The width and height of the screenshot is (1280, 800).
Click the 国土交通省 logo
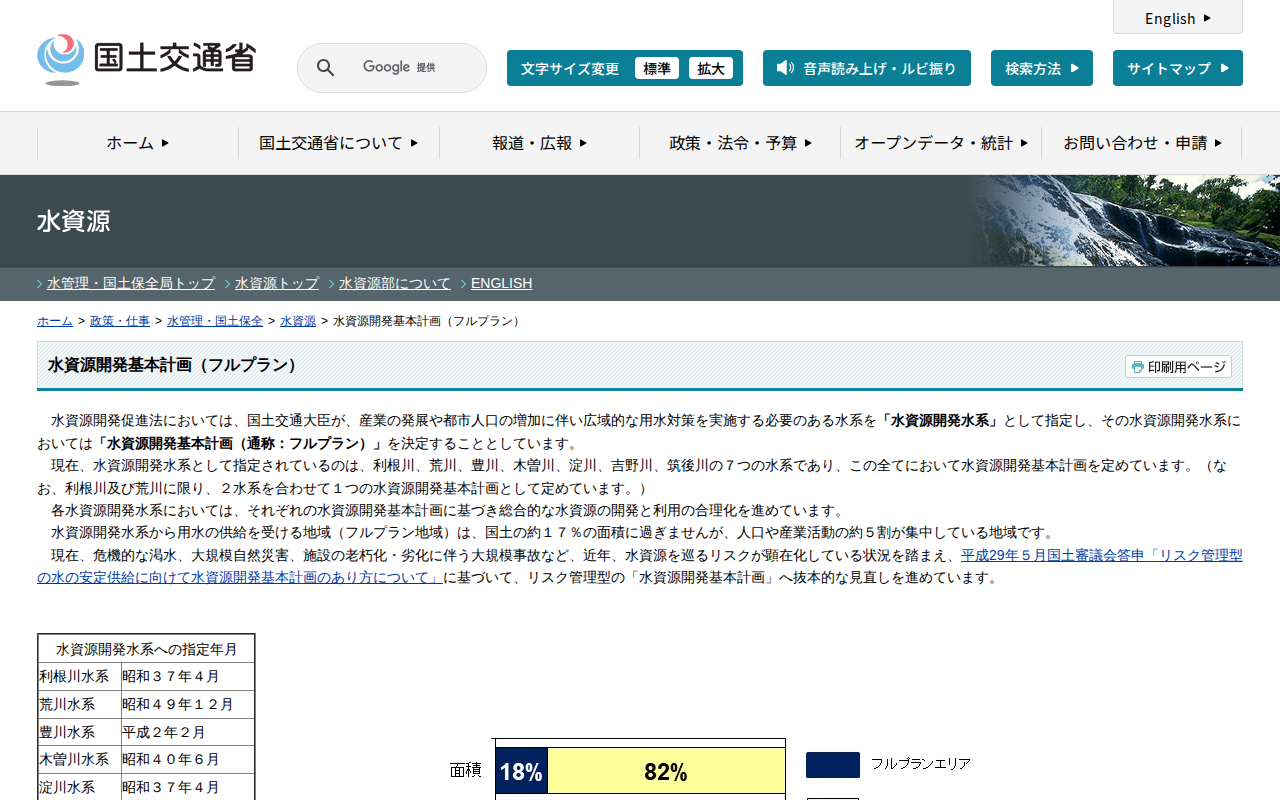pos(147,59)
